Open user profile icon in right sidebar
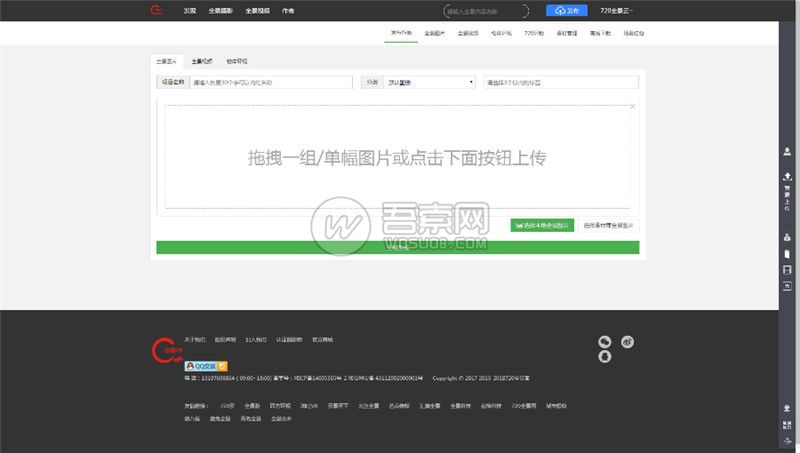Screen dimensions: 800x453 point(787,152)
